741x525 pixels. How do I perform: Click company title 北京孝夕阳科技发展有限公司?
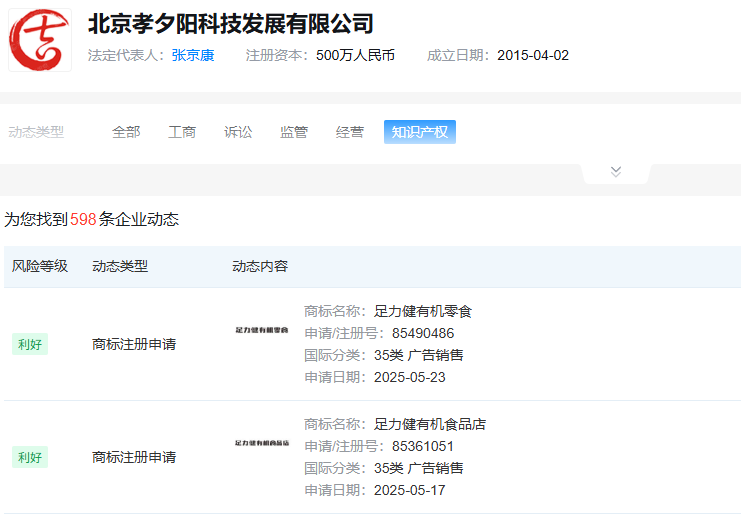click(231, 24)
